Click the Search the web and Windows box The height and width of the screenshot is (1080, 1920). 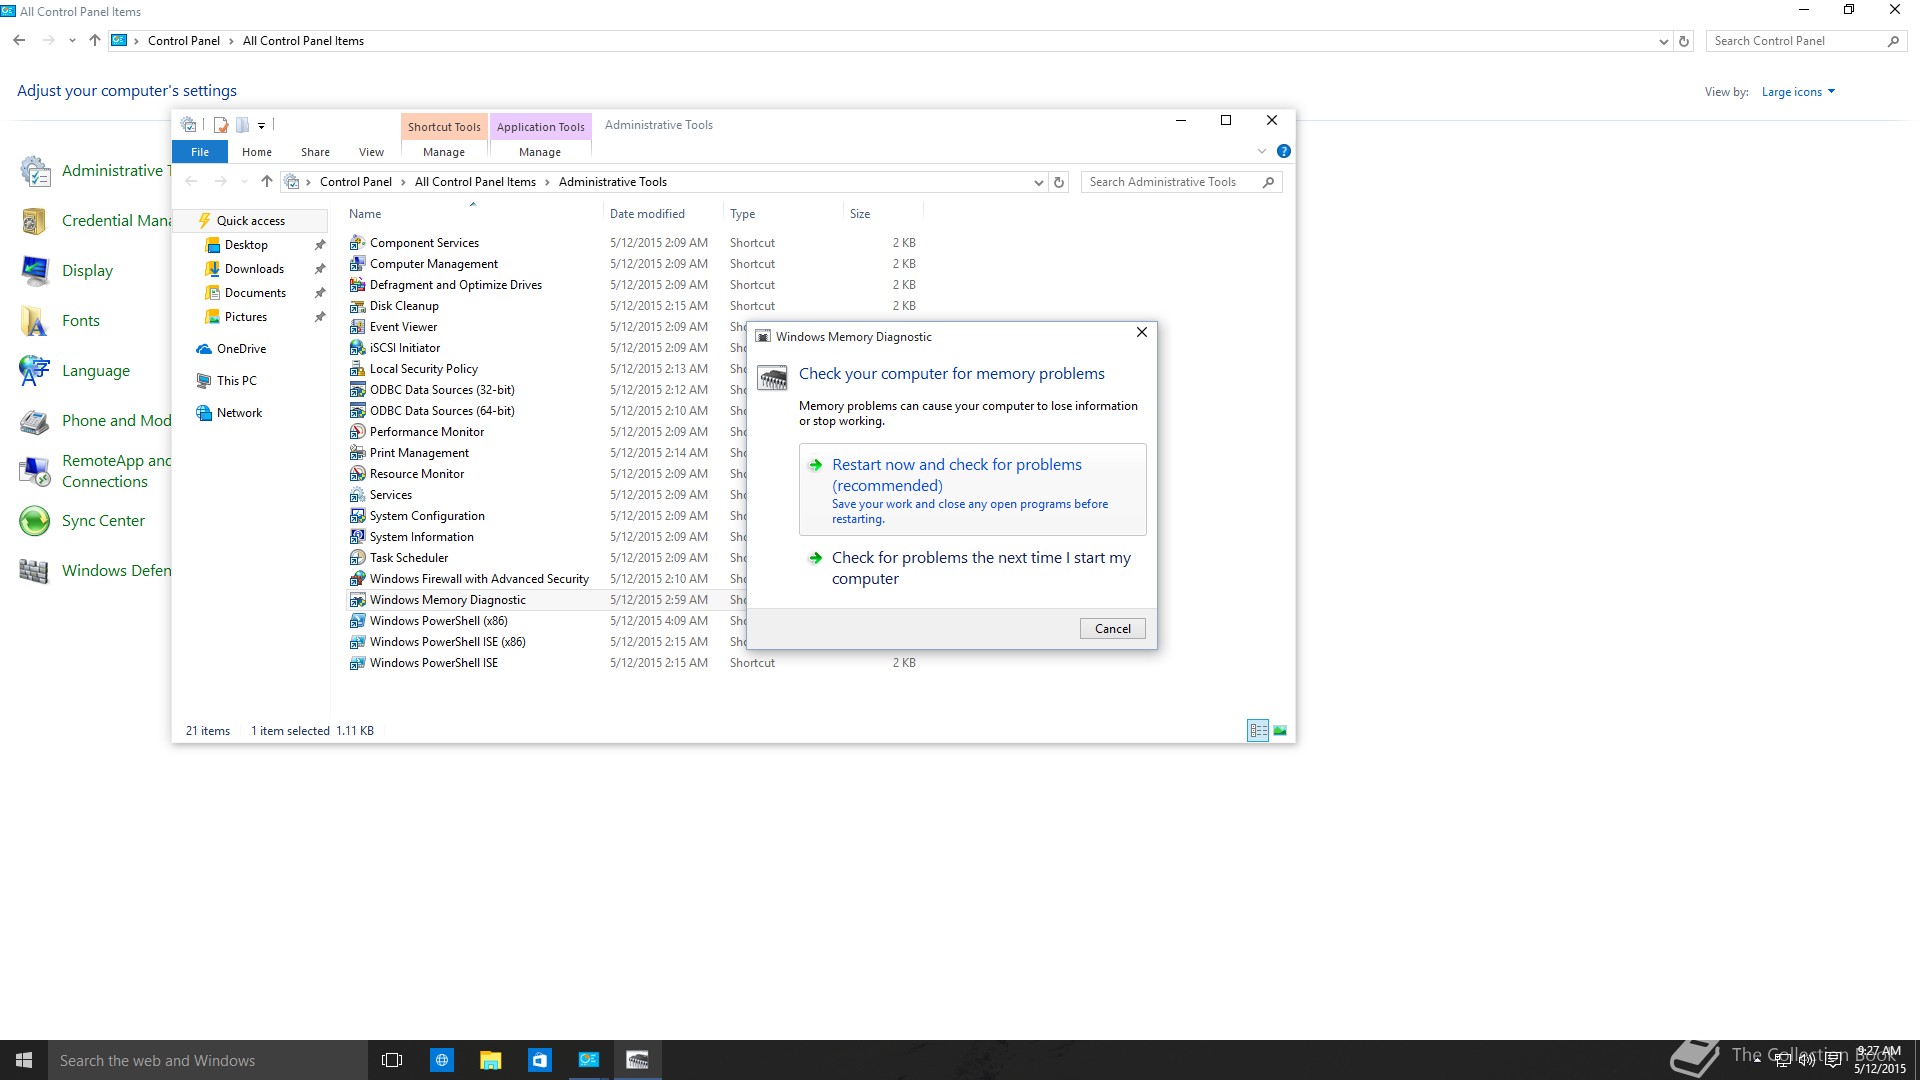(x=208, y=1060)
